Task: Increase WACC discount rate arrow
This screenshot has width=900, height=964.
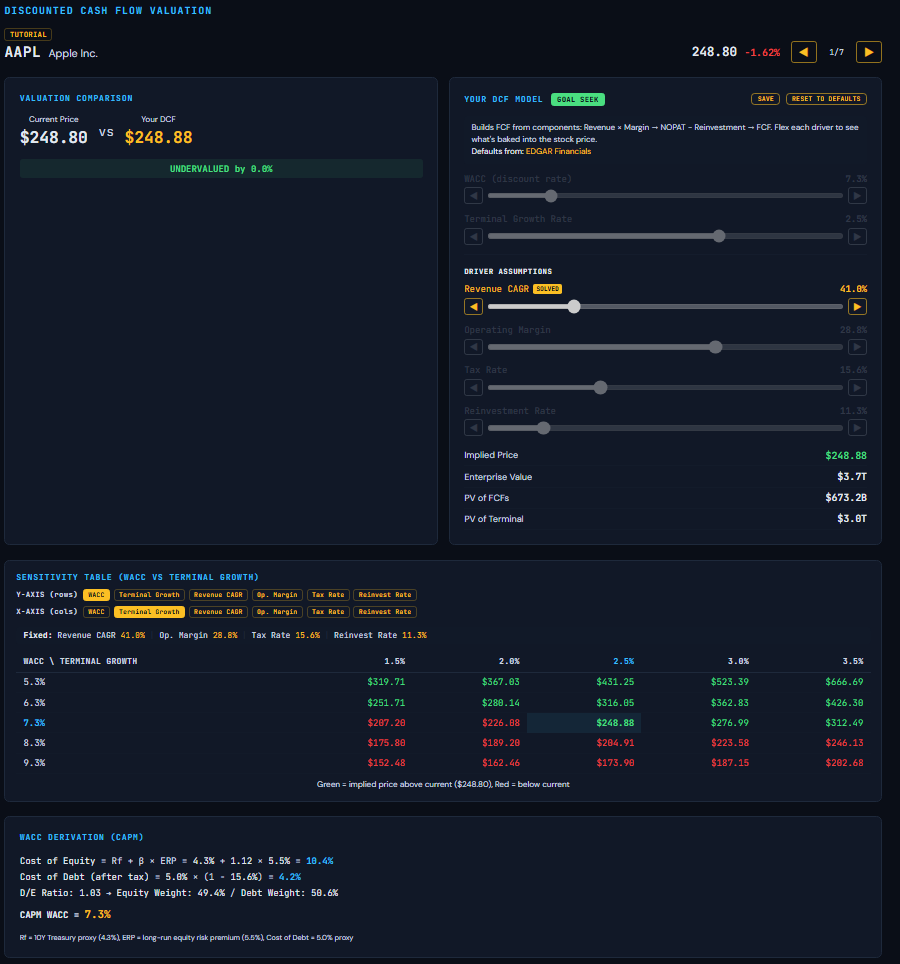Action: (x=857, y=196)
